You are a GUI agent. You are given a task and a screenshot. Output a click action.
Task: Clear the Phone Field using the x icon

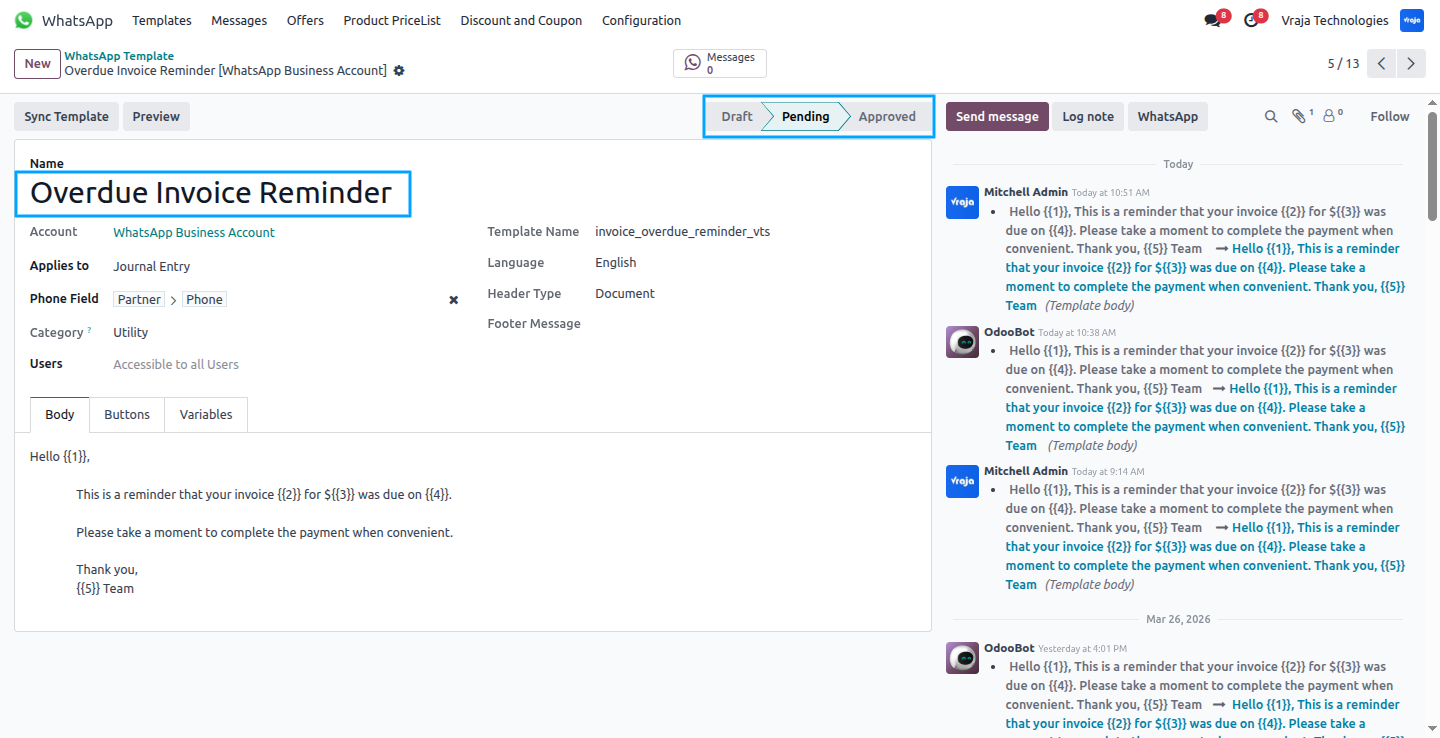coord(453,300)
